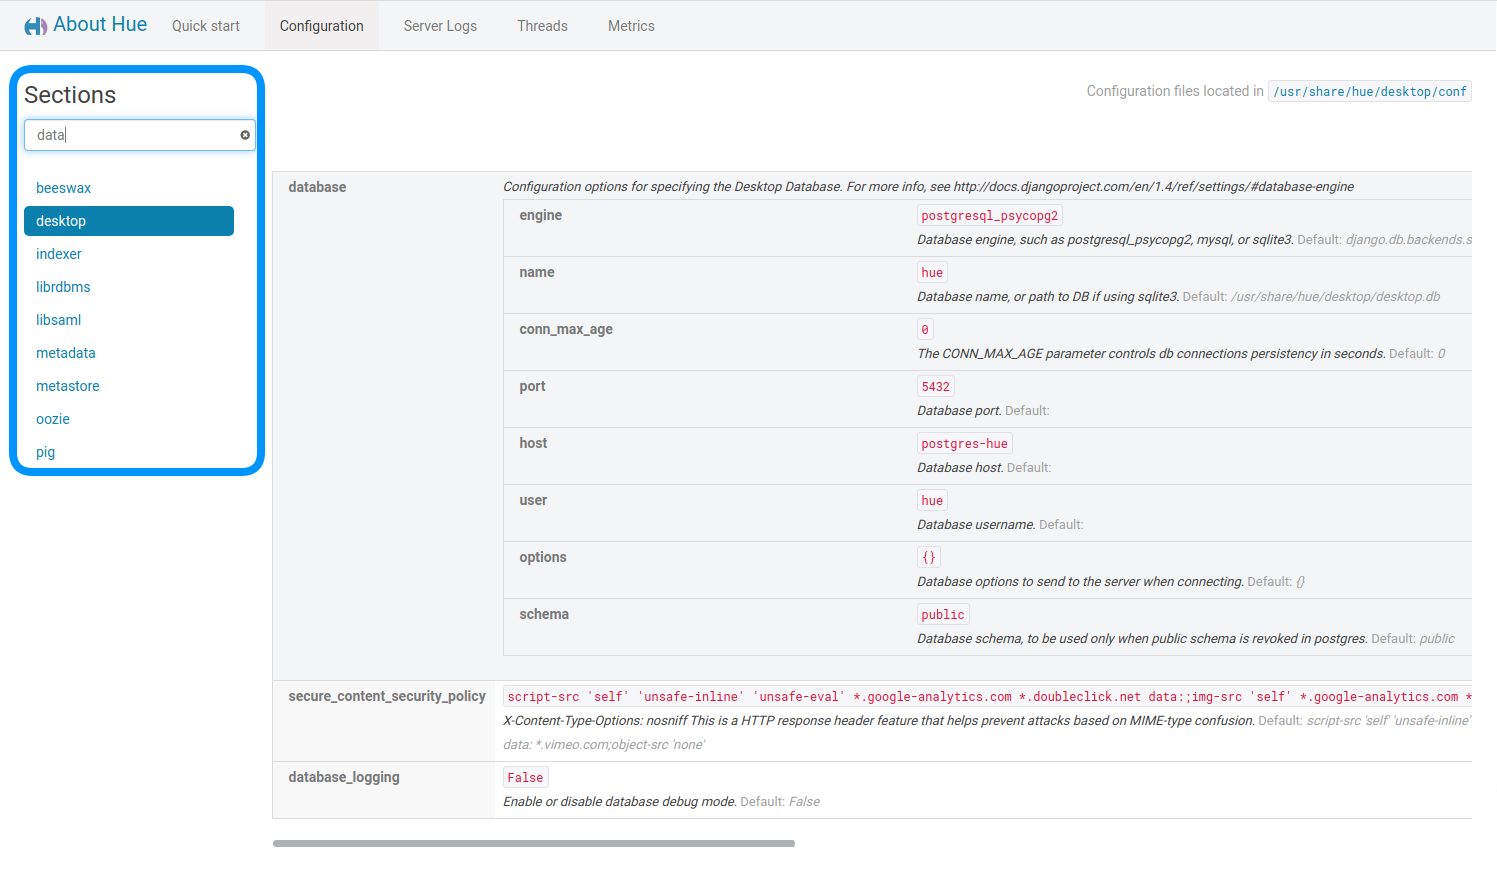
Task: Click the secure_content_security_policy label
Action: [387, 696]
